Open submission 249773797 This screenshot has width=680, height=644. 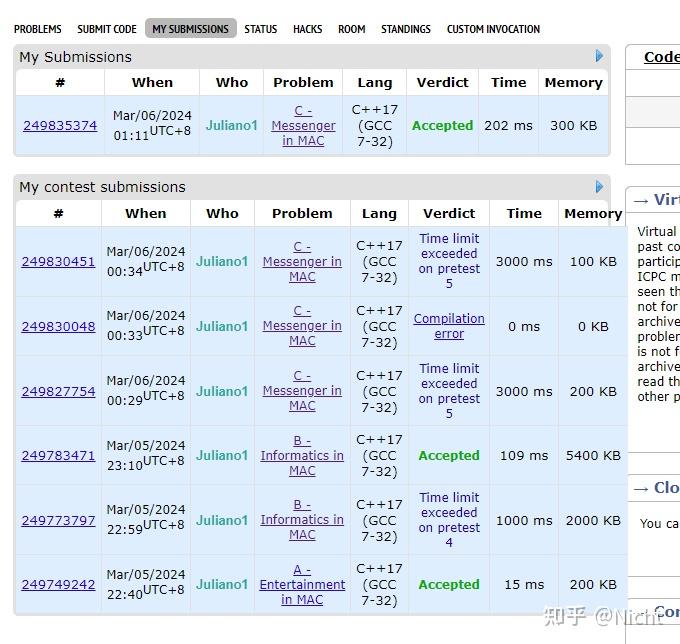tap(58, 521)
